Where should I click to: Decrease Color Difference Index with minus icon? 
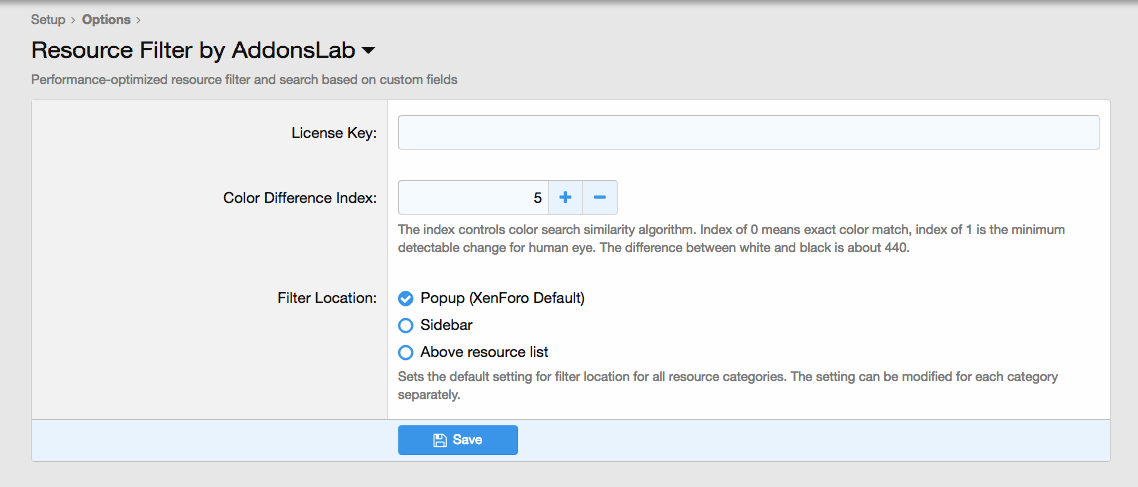[599, 197]
